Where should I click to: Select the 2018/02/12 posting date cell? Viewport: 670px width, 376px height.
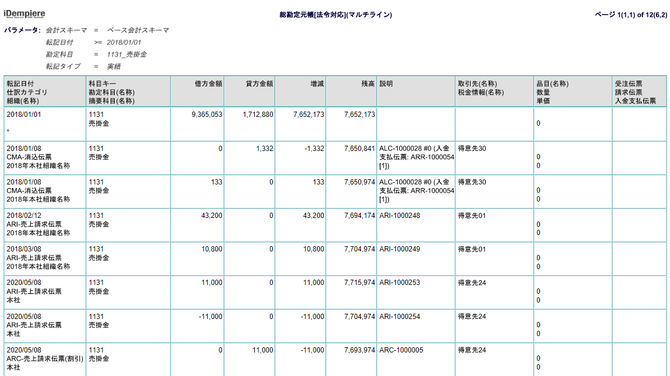[24, 216]
